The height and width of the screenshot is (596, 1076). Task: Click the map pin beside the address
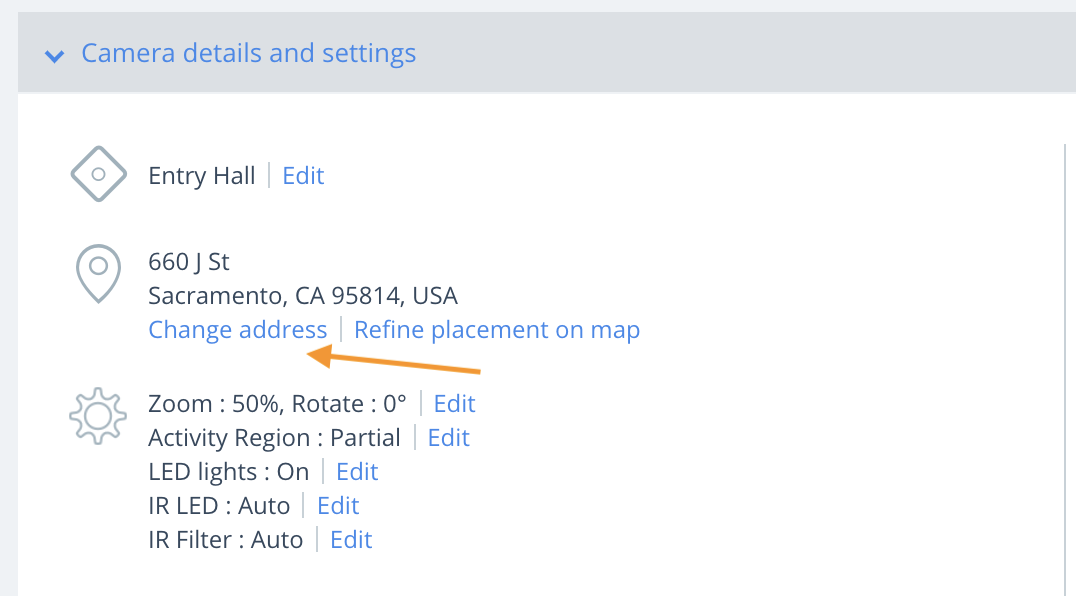[x=97, y=273]
